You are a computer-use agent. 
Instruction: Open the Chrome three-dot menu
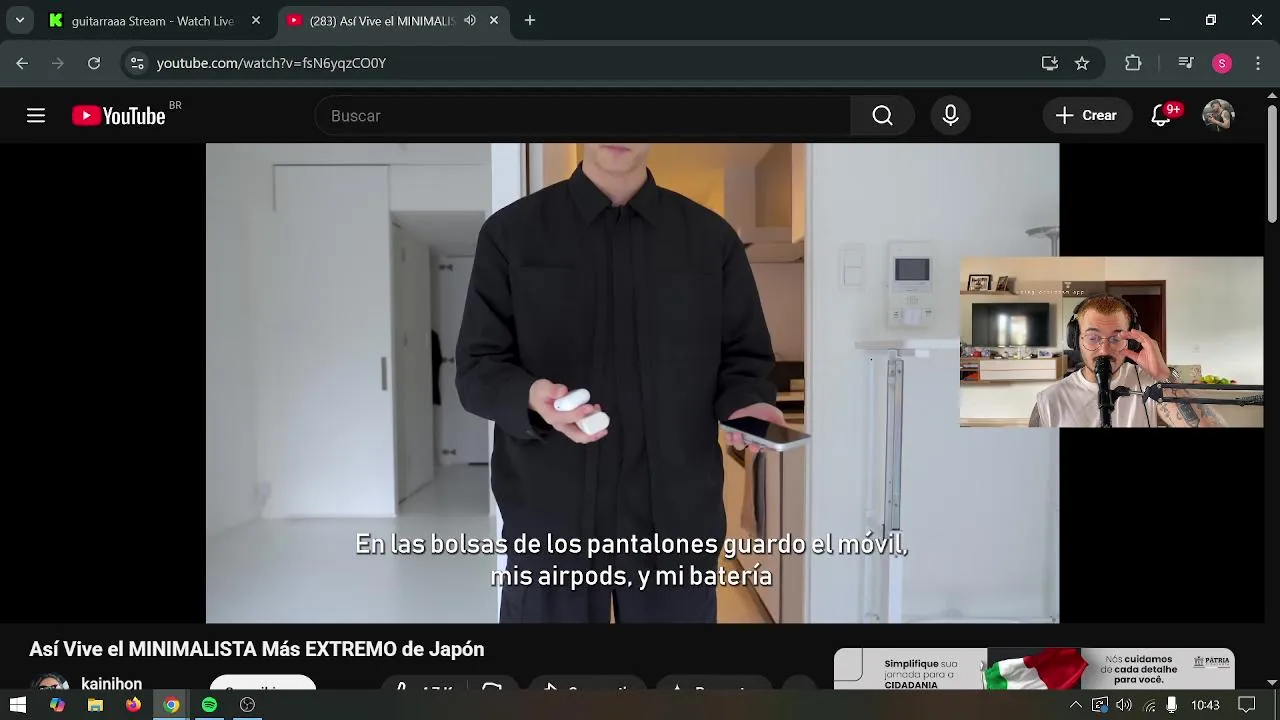click(x=1258, y=63)
